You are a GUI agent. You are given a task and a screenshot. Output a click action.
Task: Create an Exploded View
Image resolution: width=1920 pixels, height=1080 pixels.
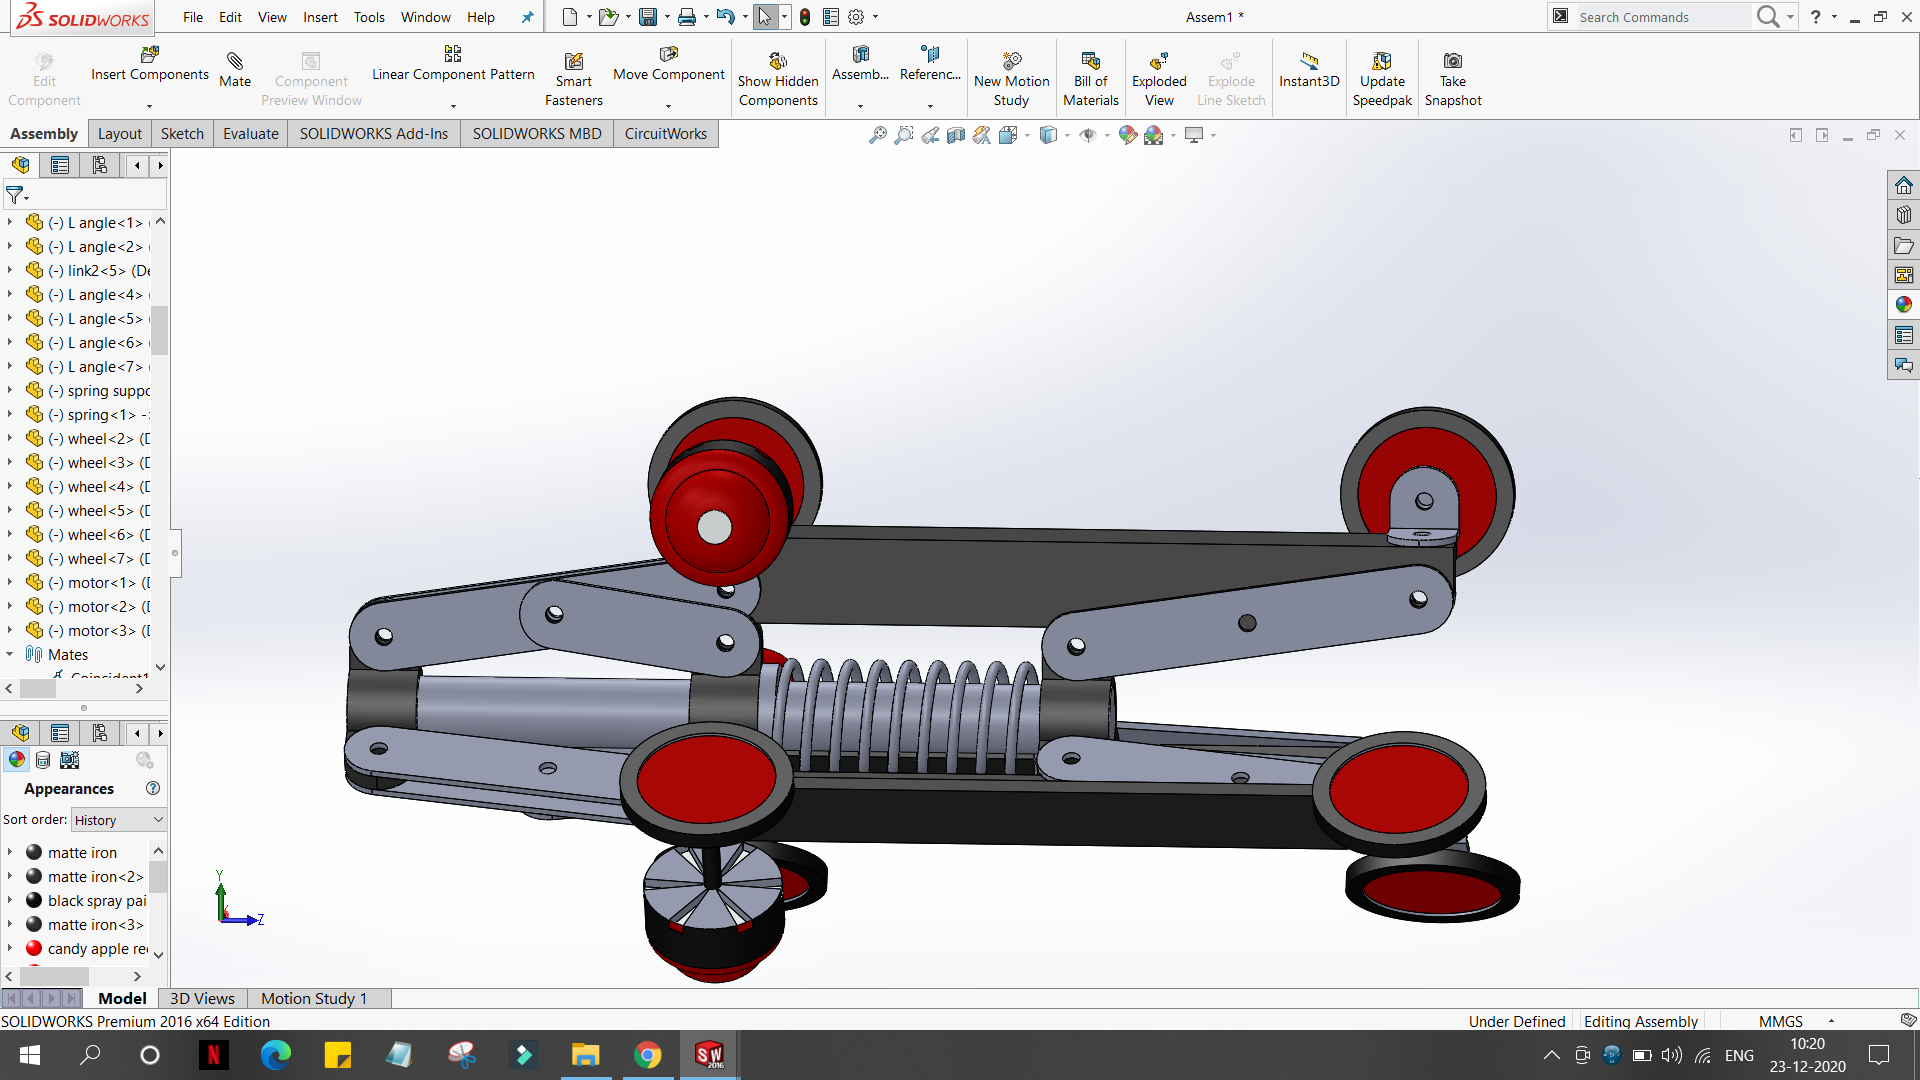(1159, 79)
